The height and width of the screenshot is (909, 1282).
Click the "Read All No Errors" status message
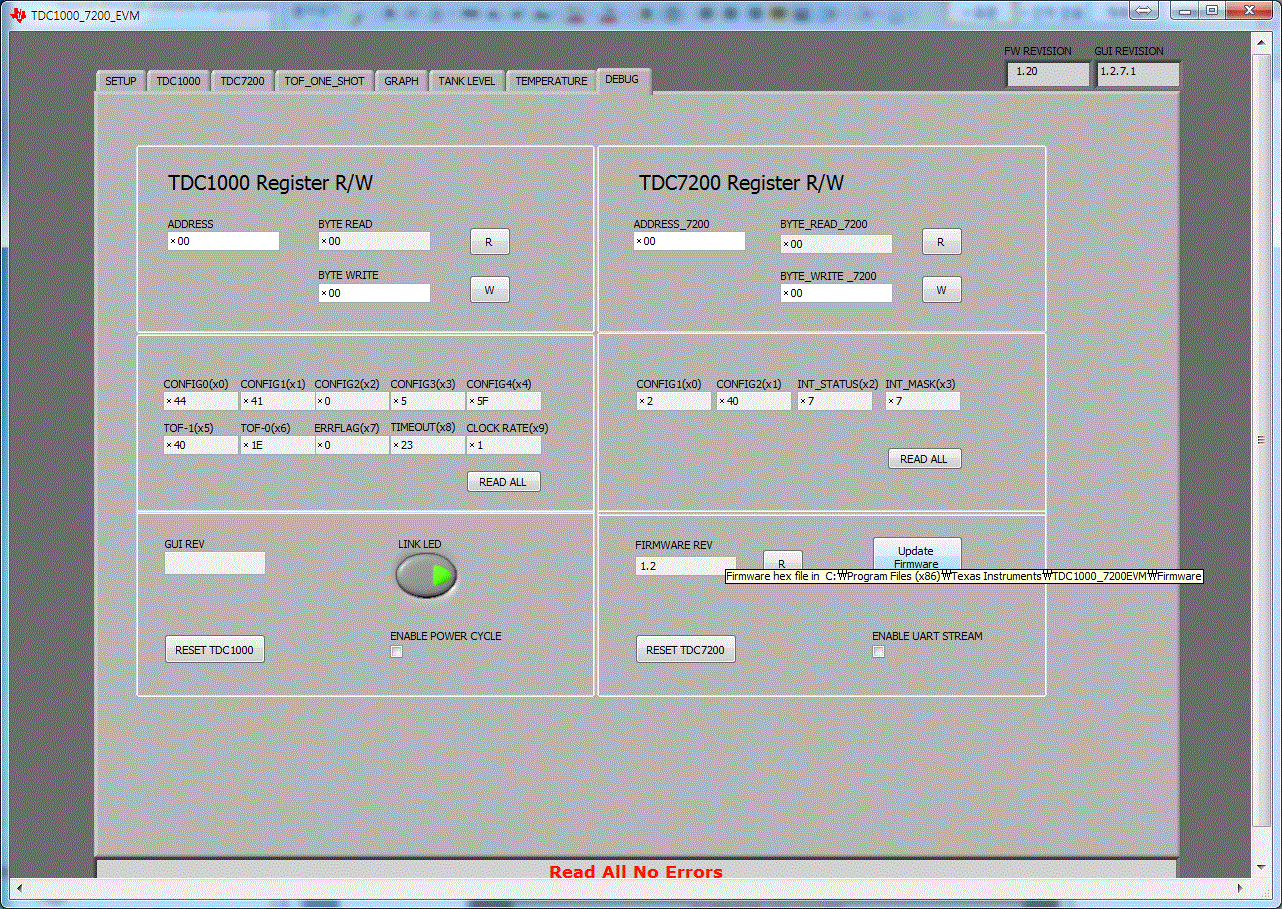pos(636,872)
